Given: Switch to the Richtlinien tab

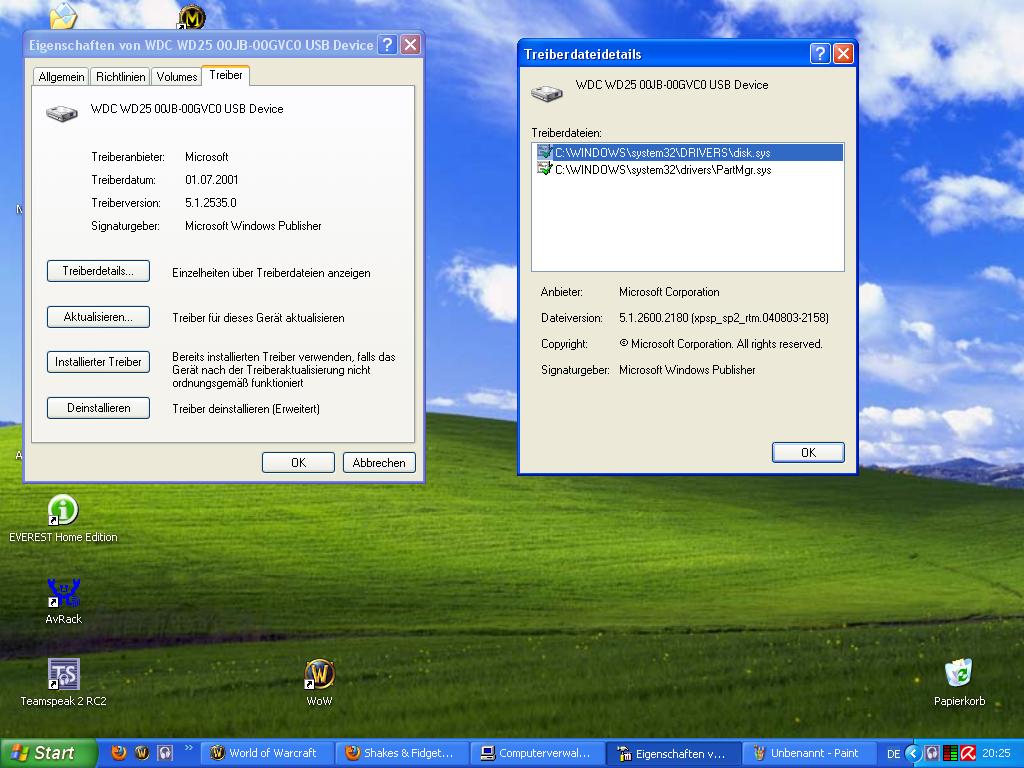Looking at the screenshot, I should coord(120,76).
